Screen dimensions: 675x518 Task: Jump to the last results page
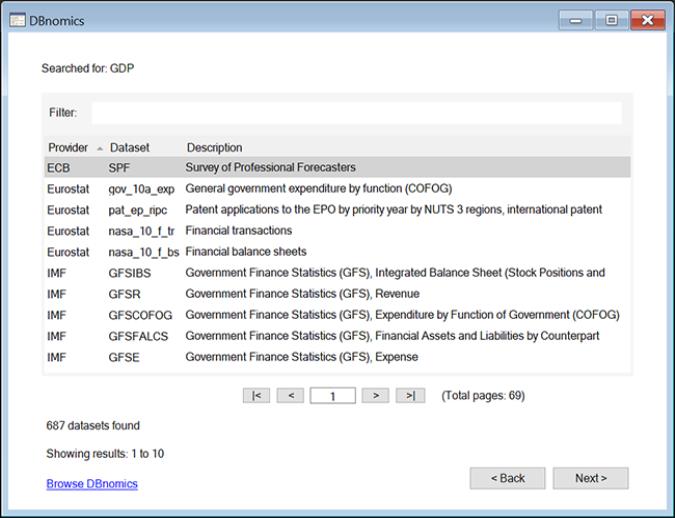[x=410, y=395]
